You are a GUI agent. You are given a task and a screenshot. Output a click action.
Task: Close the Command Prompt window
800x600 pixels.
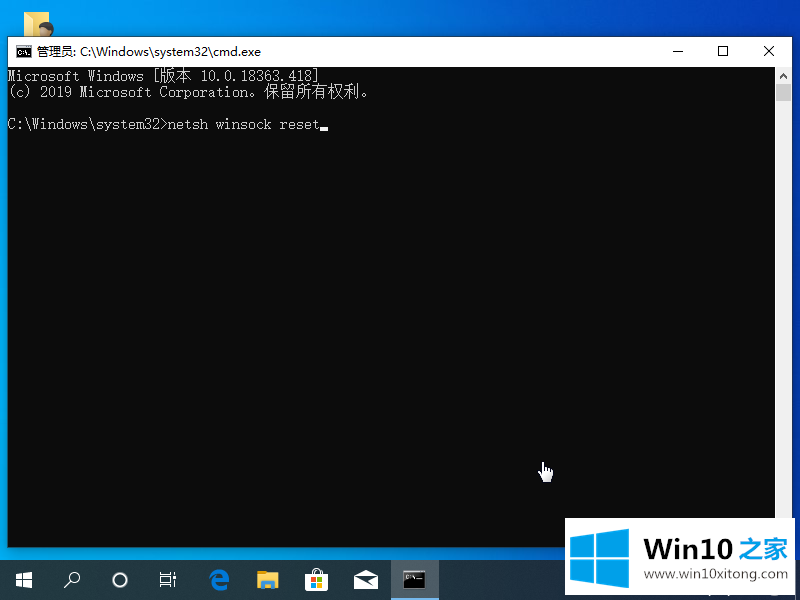click(x=769, y=52)
